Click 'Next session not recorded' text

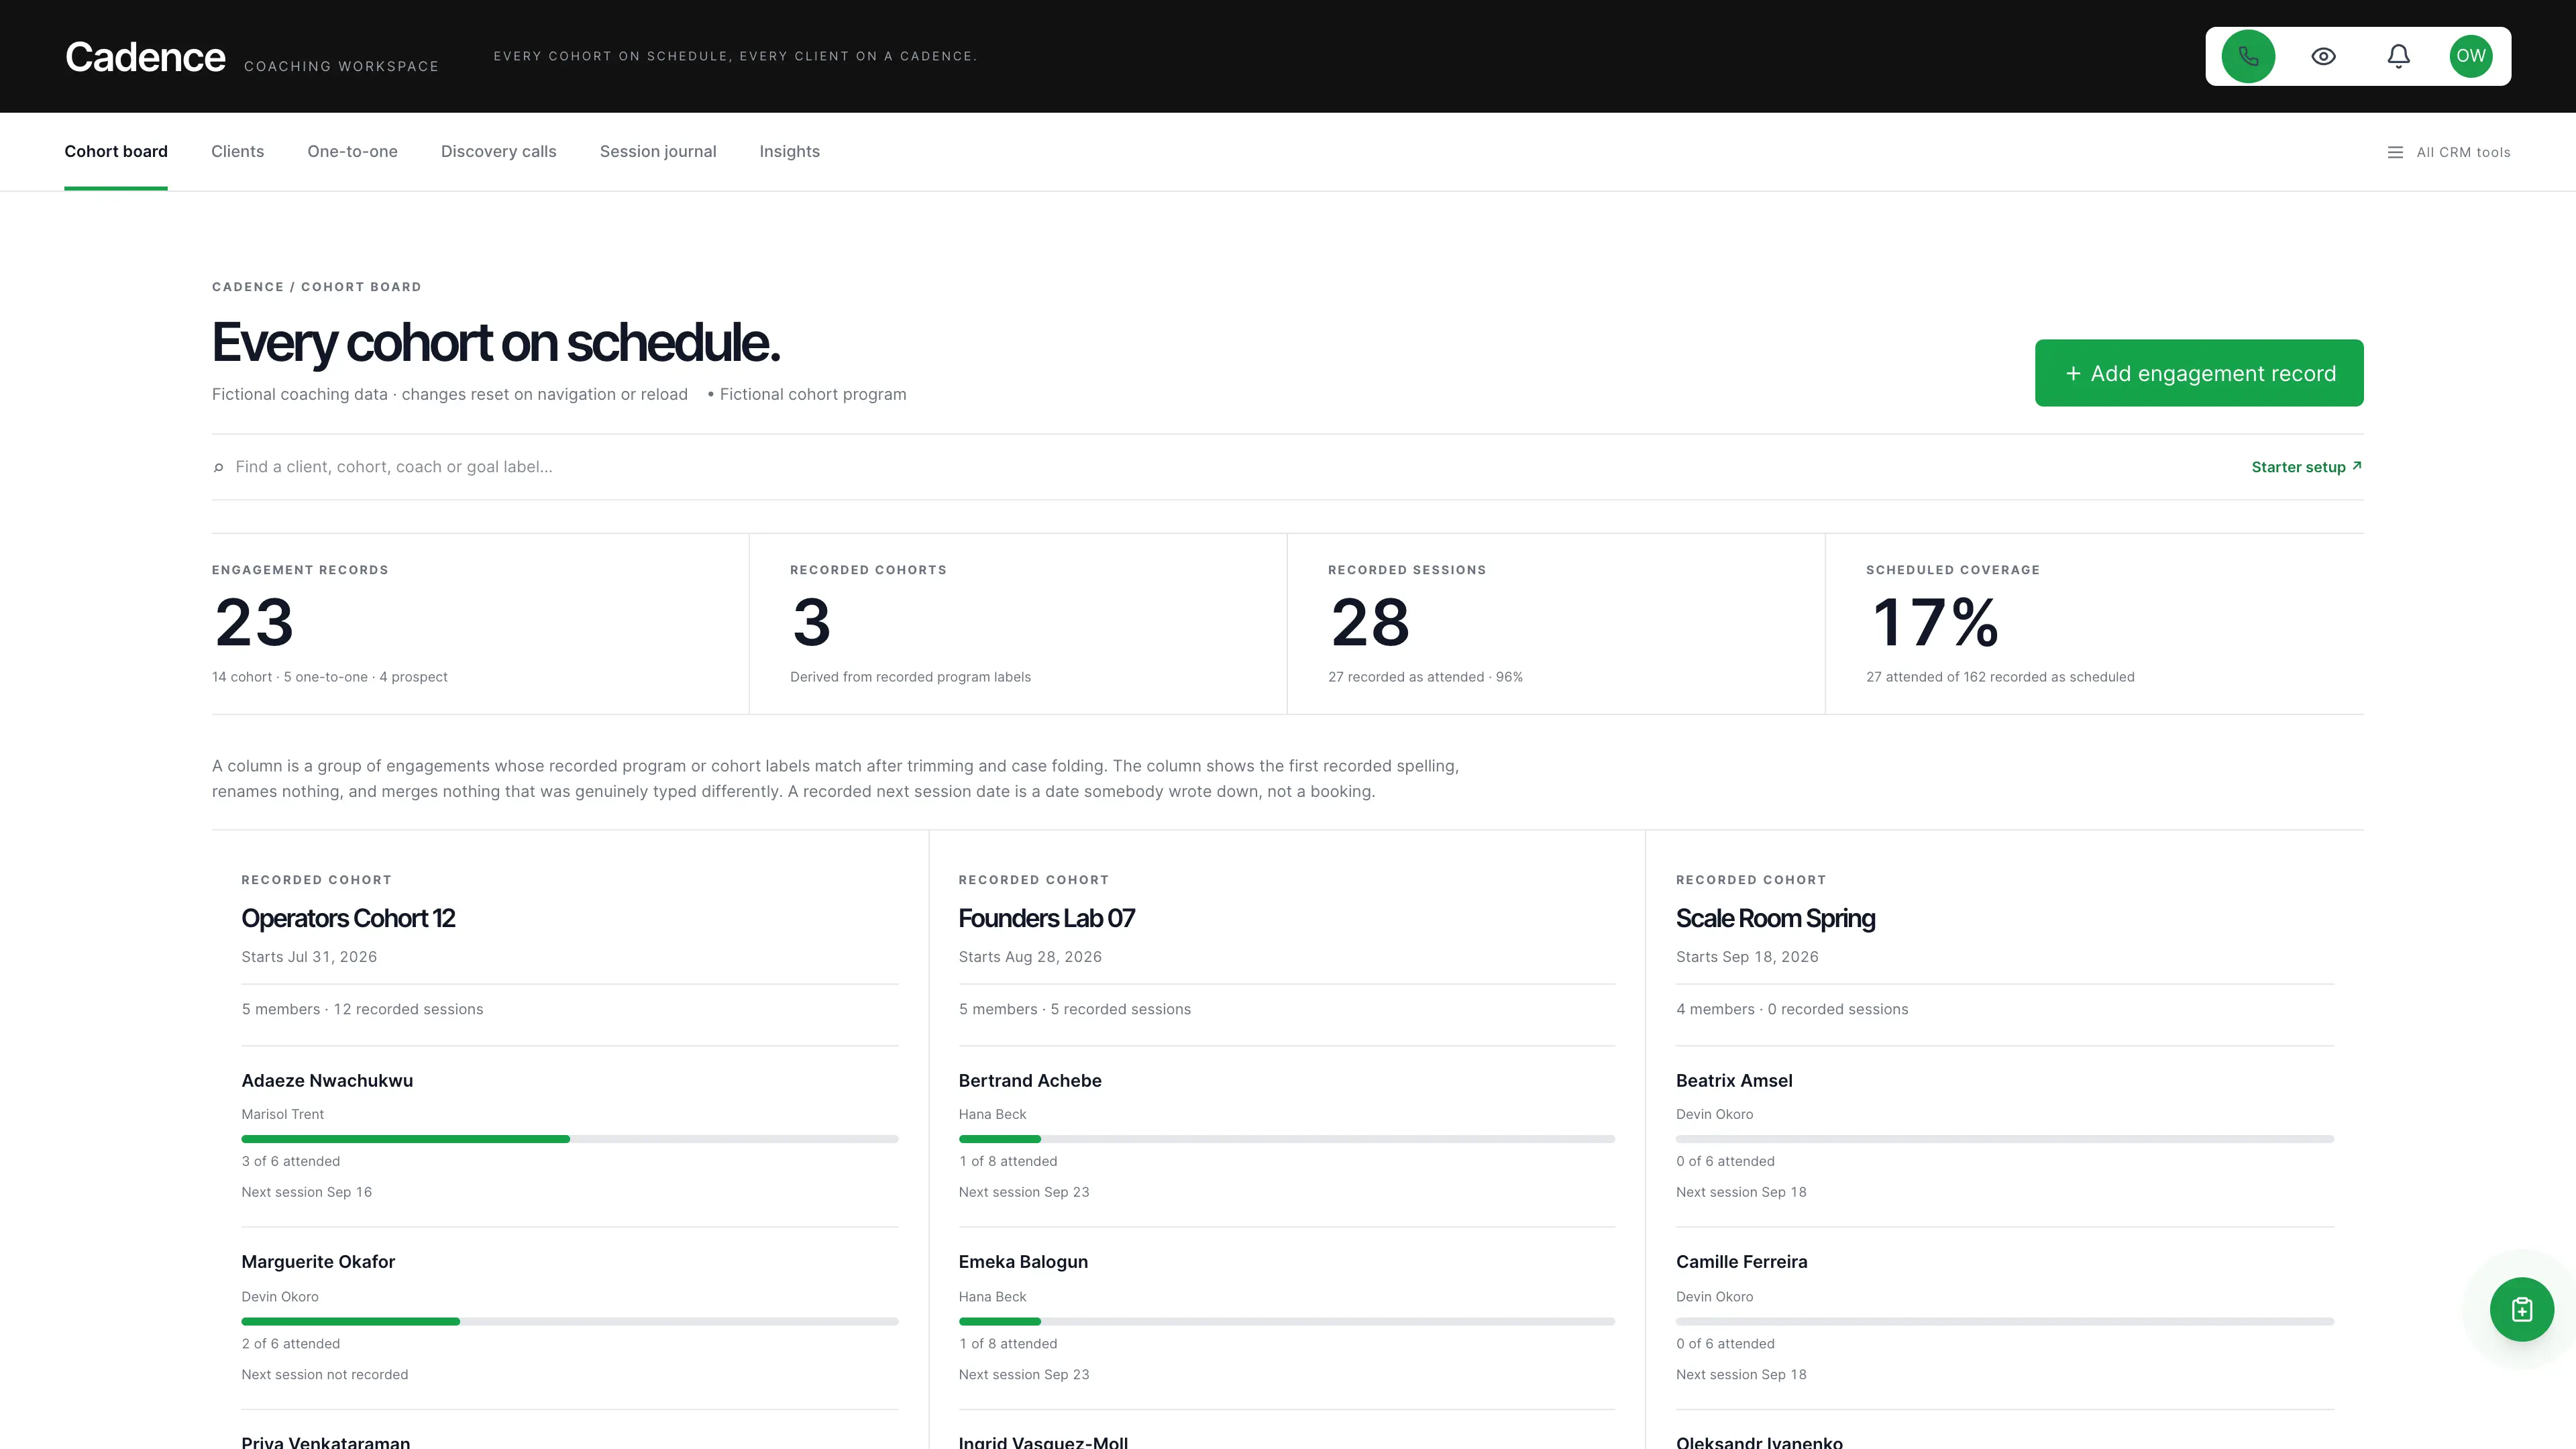tap(325, 1374)
